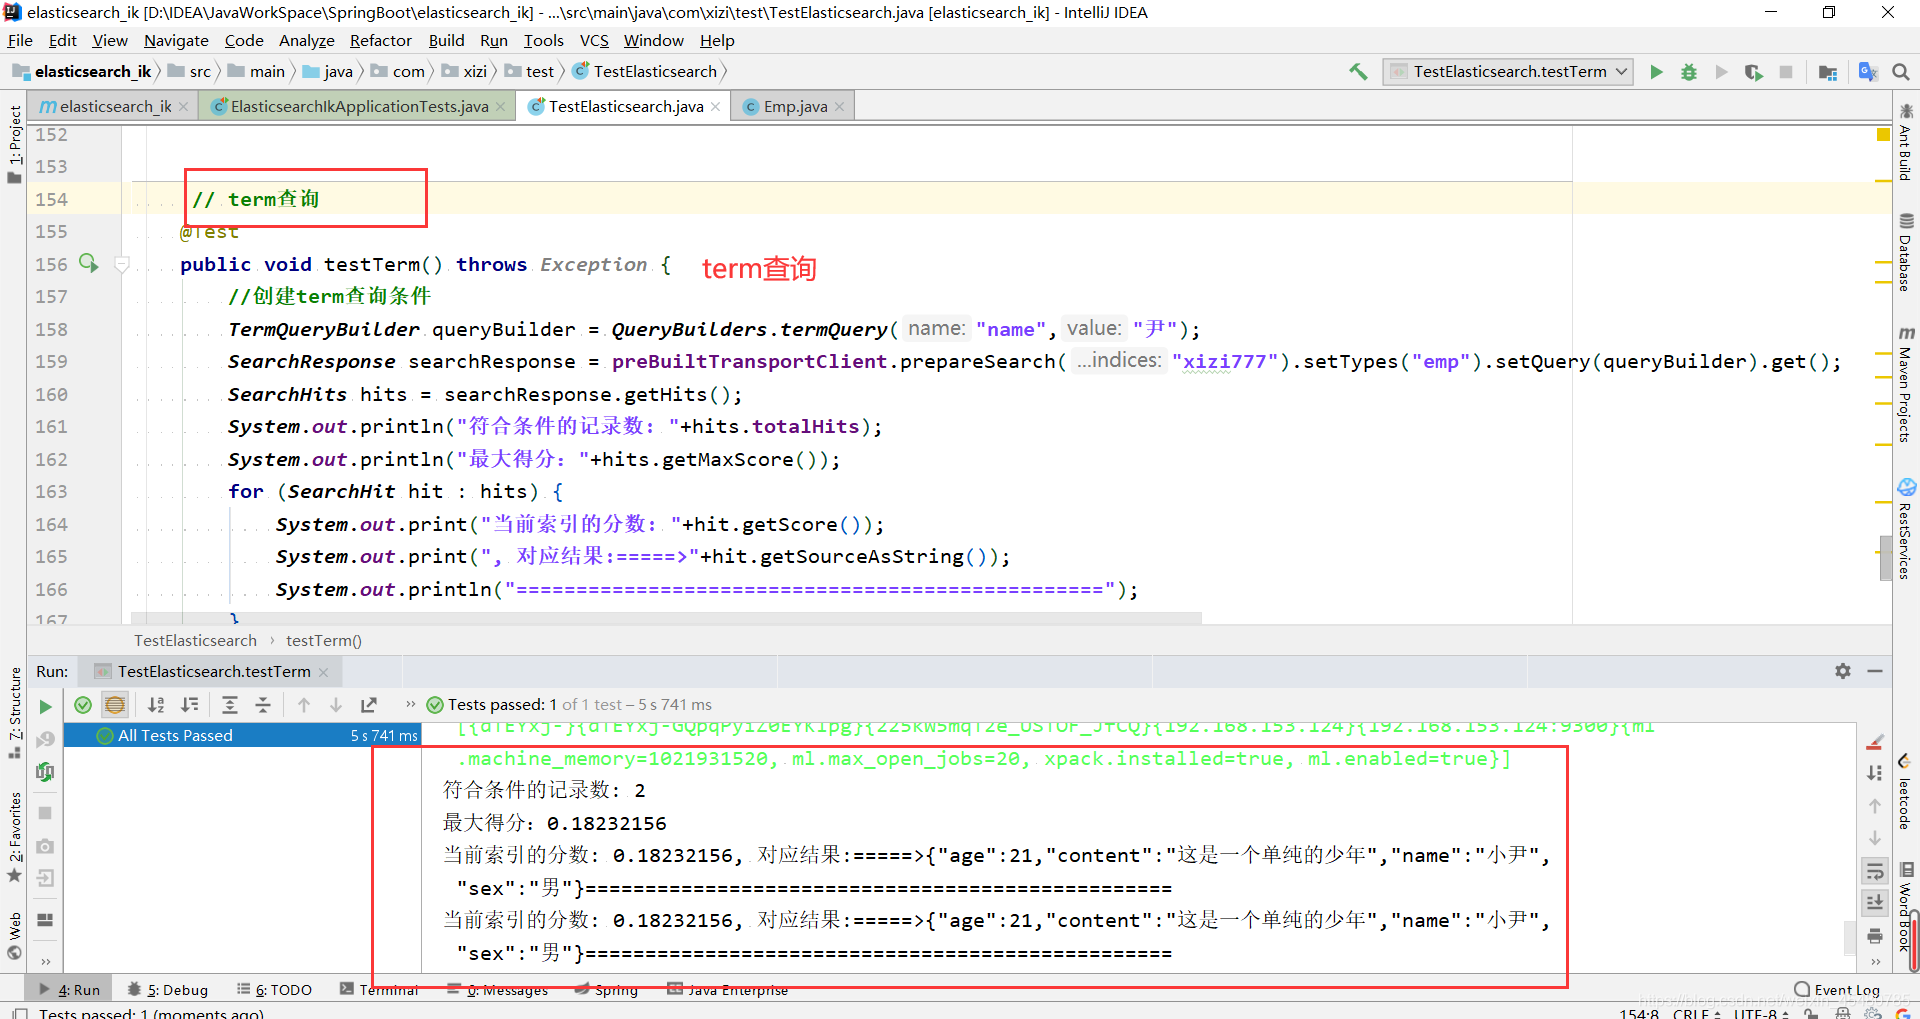Expand all test results icon
This screenshot has height=1019, width=1920.
coord(230,704)
